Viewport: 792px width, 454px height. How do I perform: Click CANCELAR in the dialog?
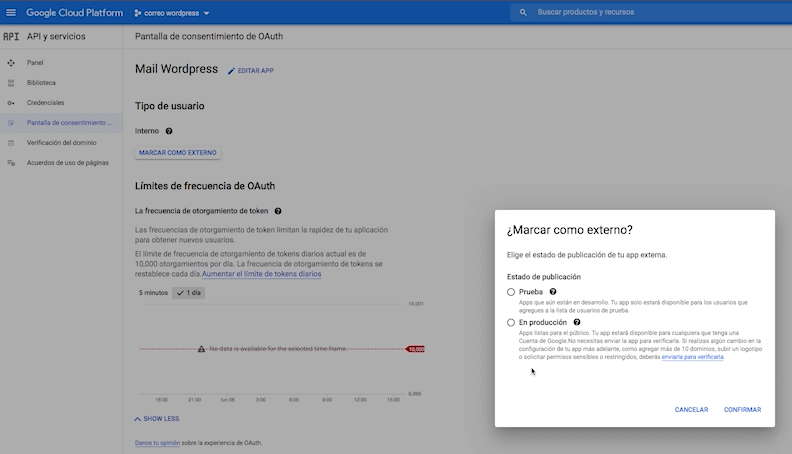[691, 410]
